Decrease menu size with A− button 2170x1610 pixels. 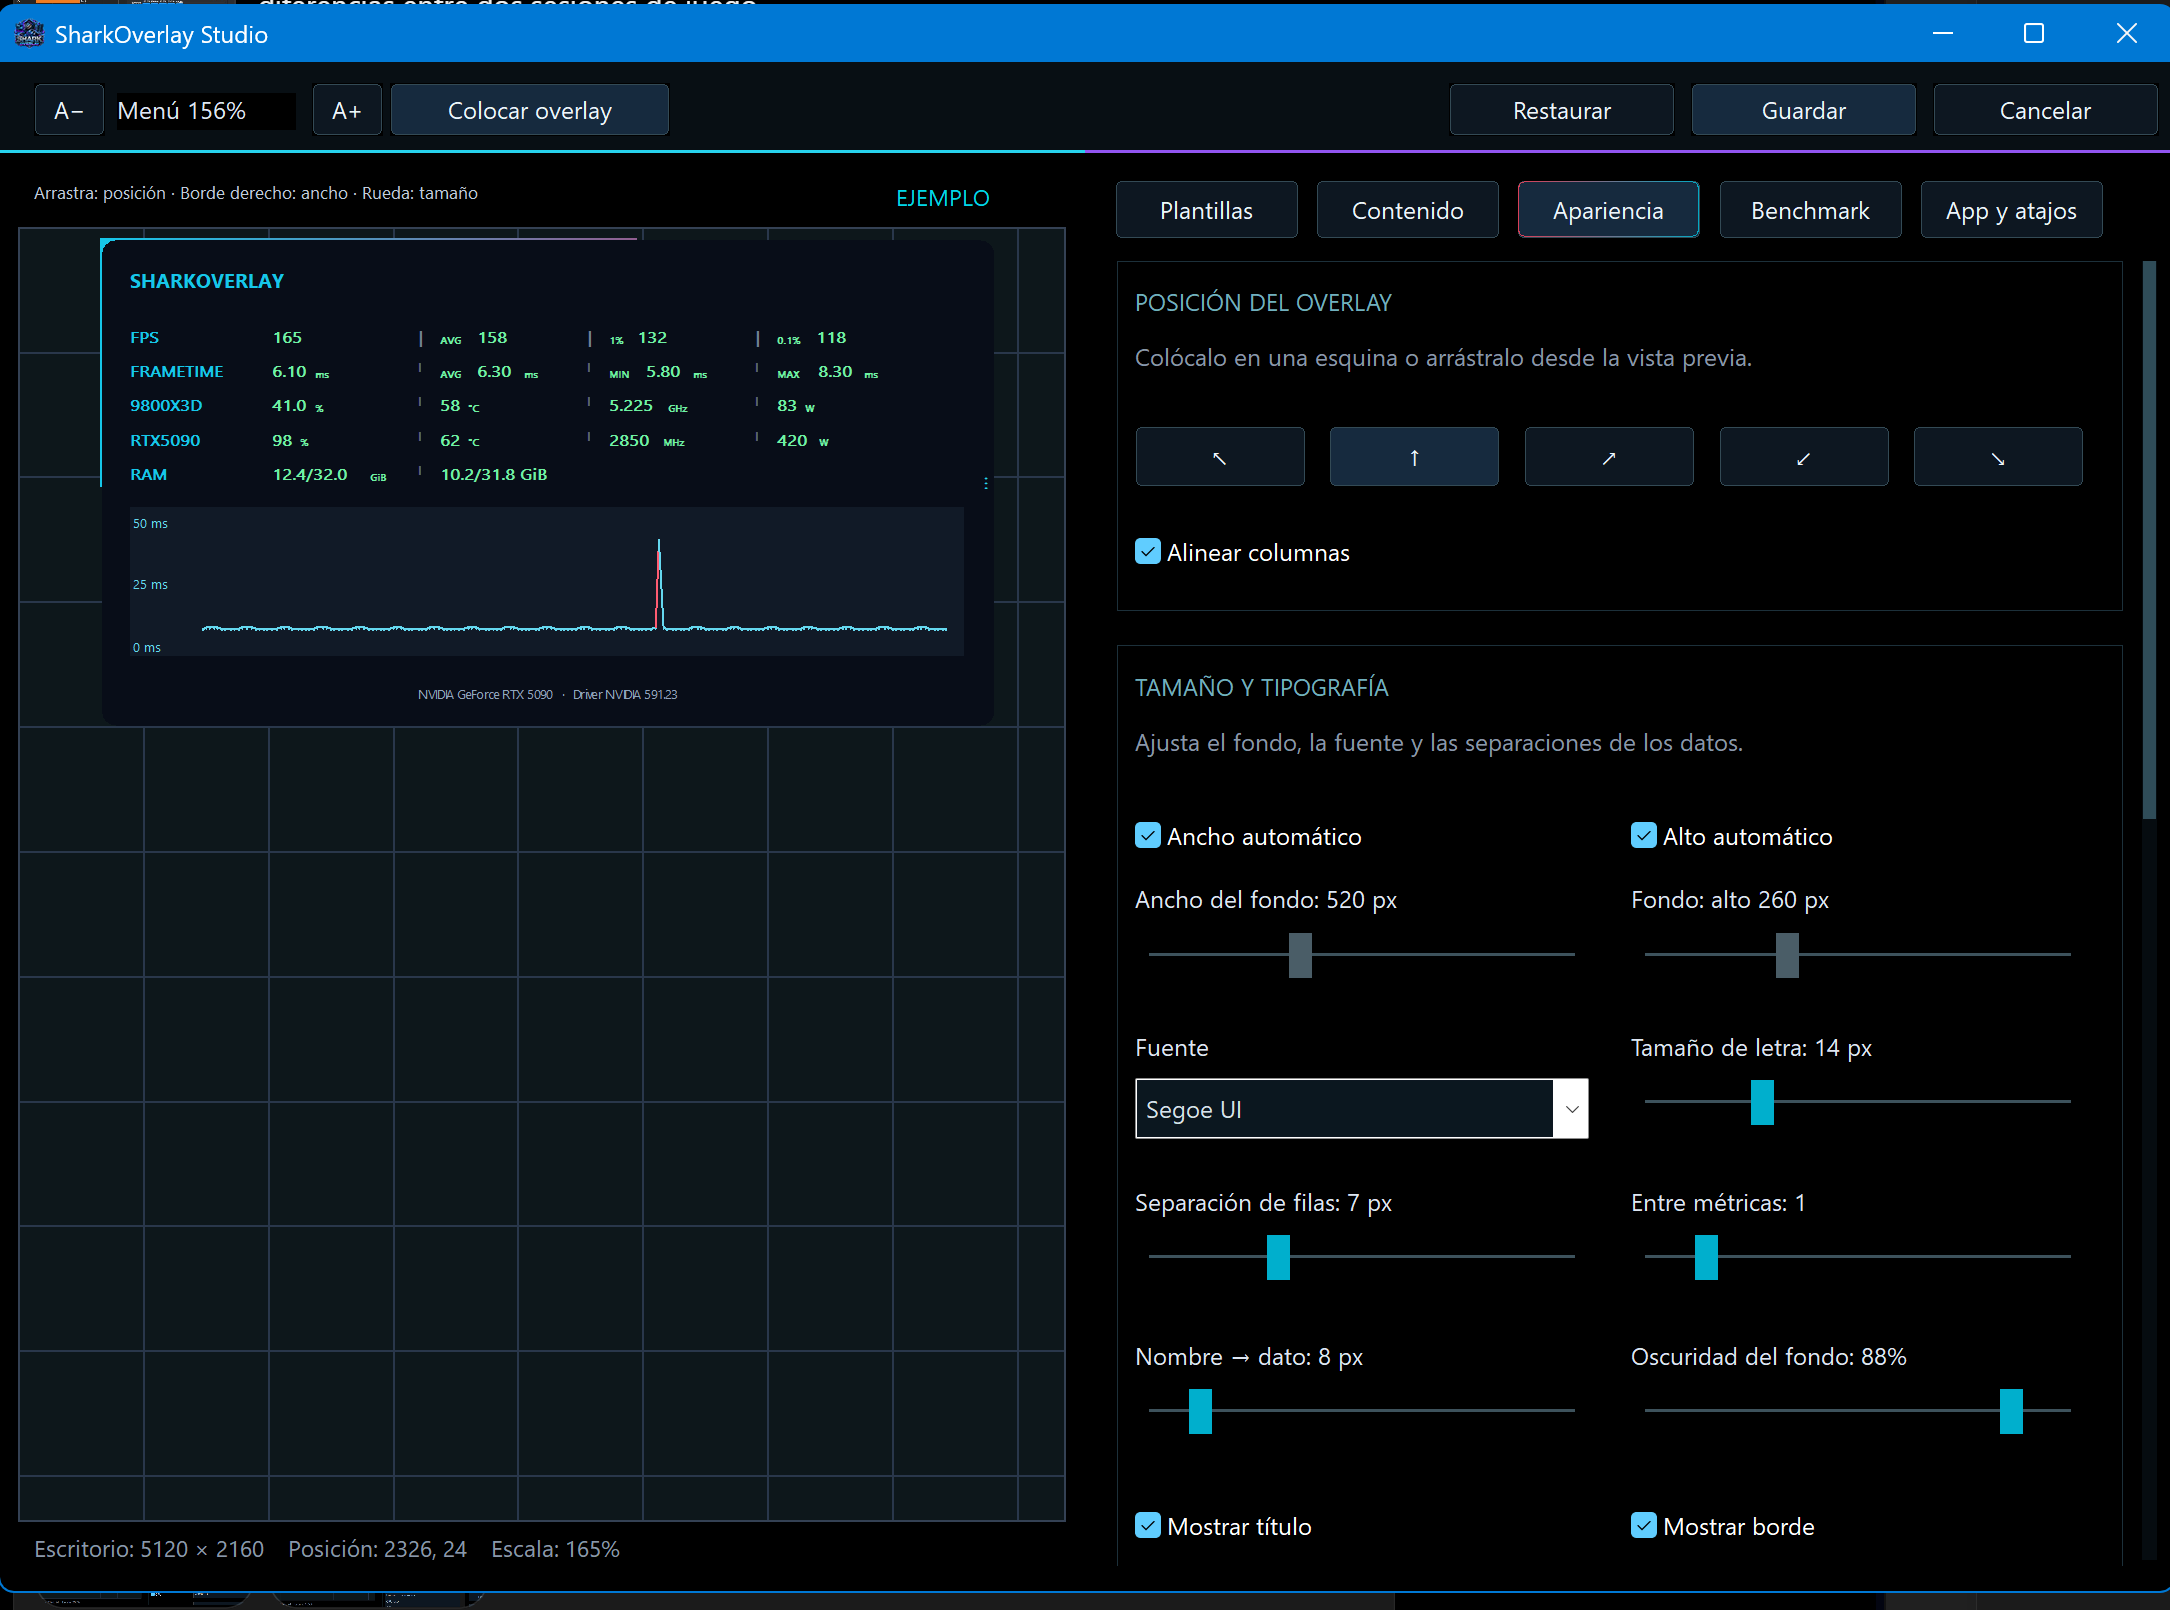(69, 110)
